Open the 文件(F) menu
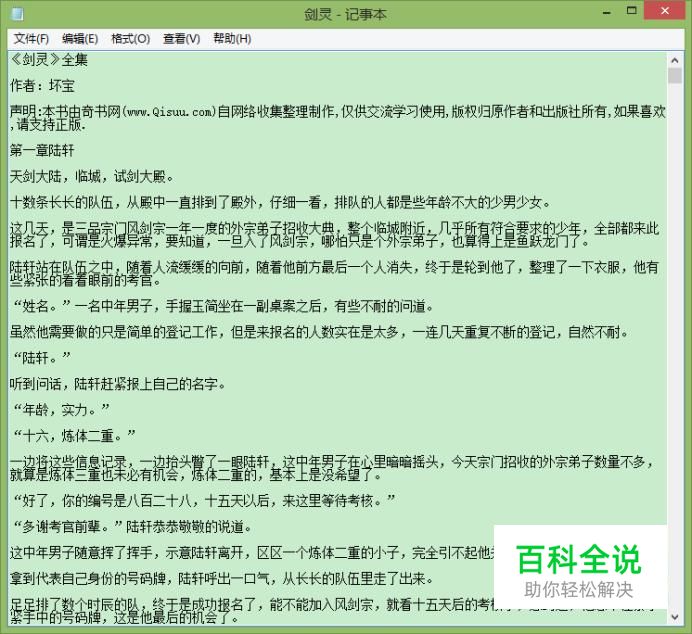 [31, 39]
